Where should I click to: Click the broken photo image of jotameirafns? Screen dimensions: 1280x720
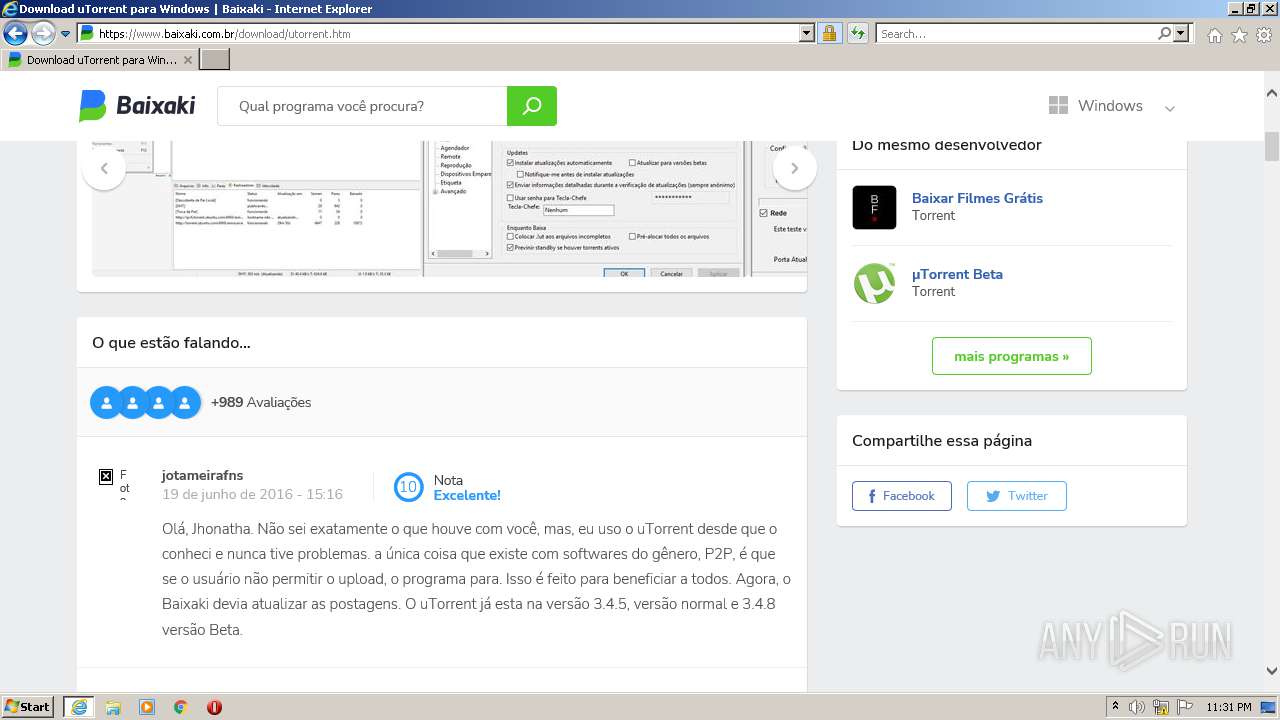click(106, 477)
